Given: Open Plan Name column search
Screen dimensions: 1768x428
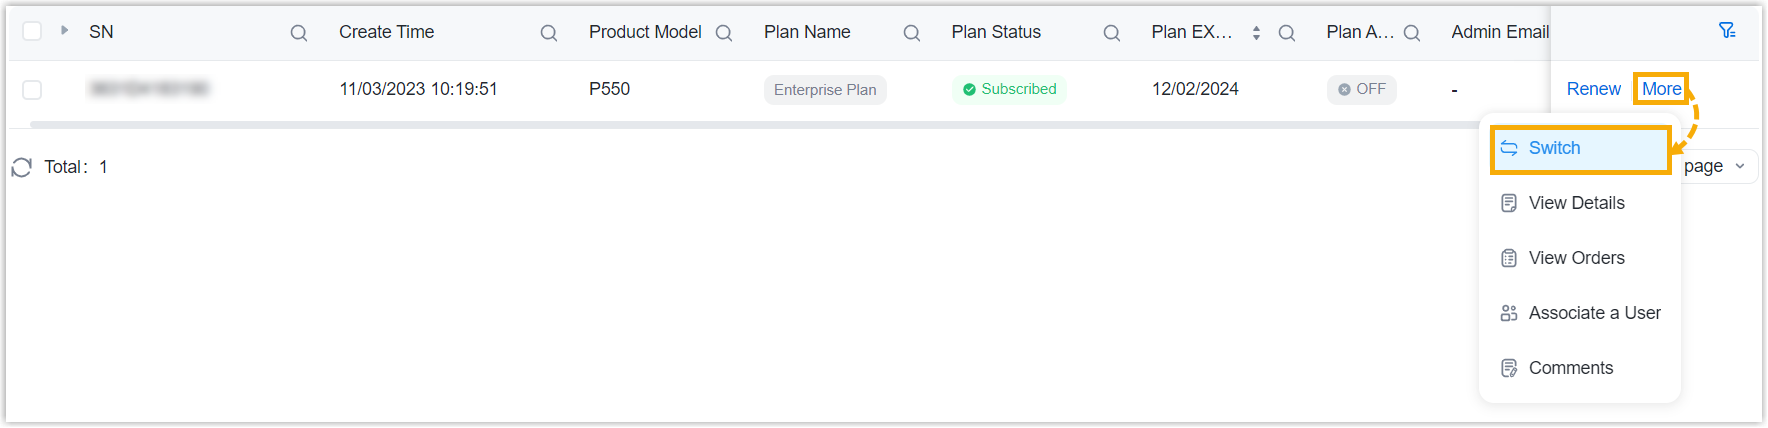Looking at the screenshot, I should click(x=911, y=33).
